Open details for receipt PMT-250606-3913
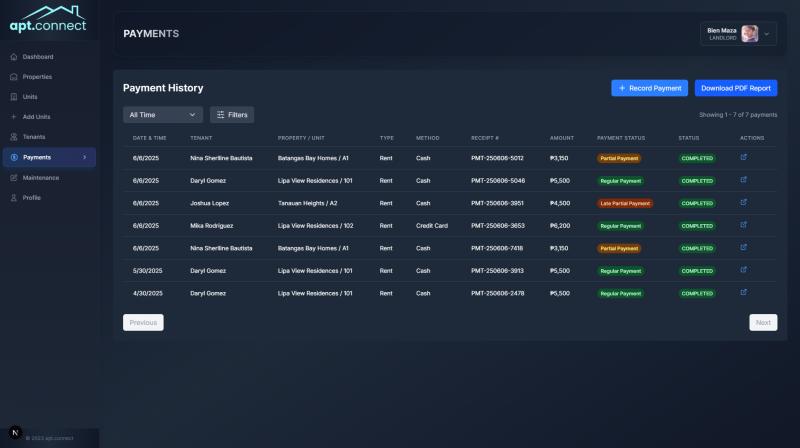800x448 pixels. coord(743,270)
